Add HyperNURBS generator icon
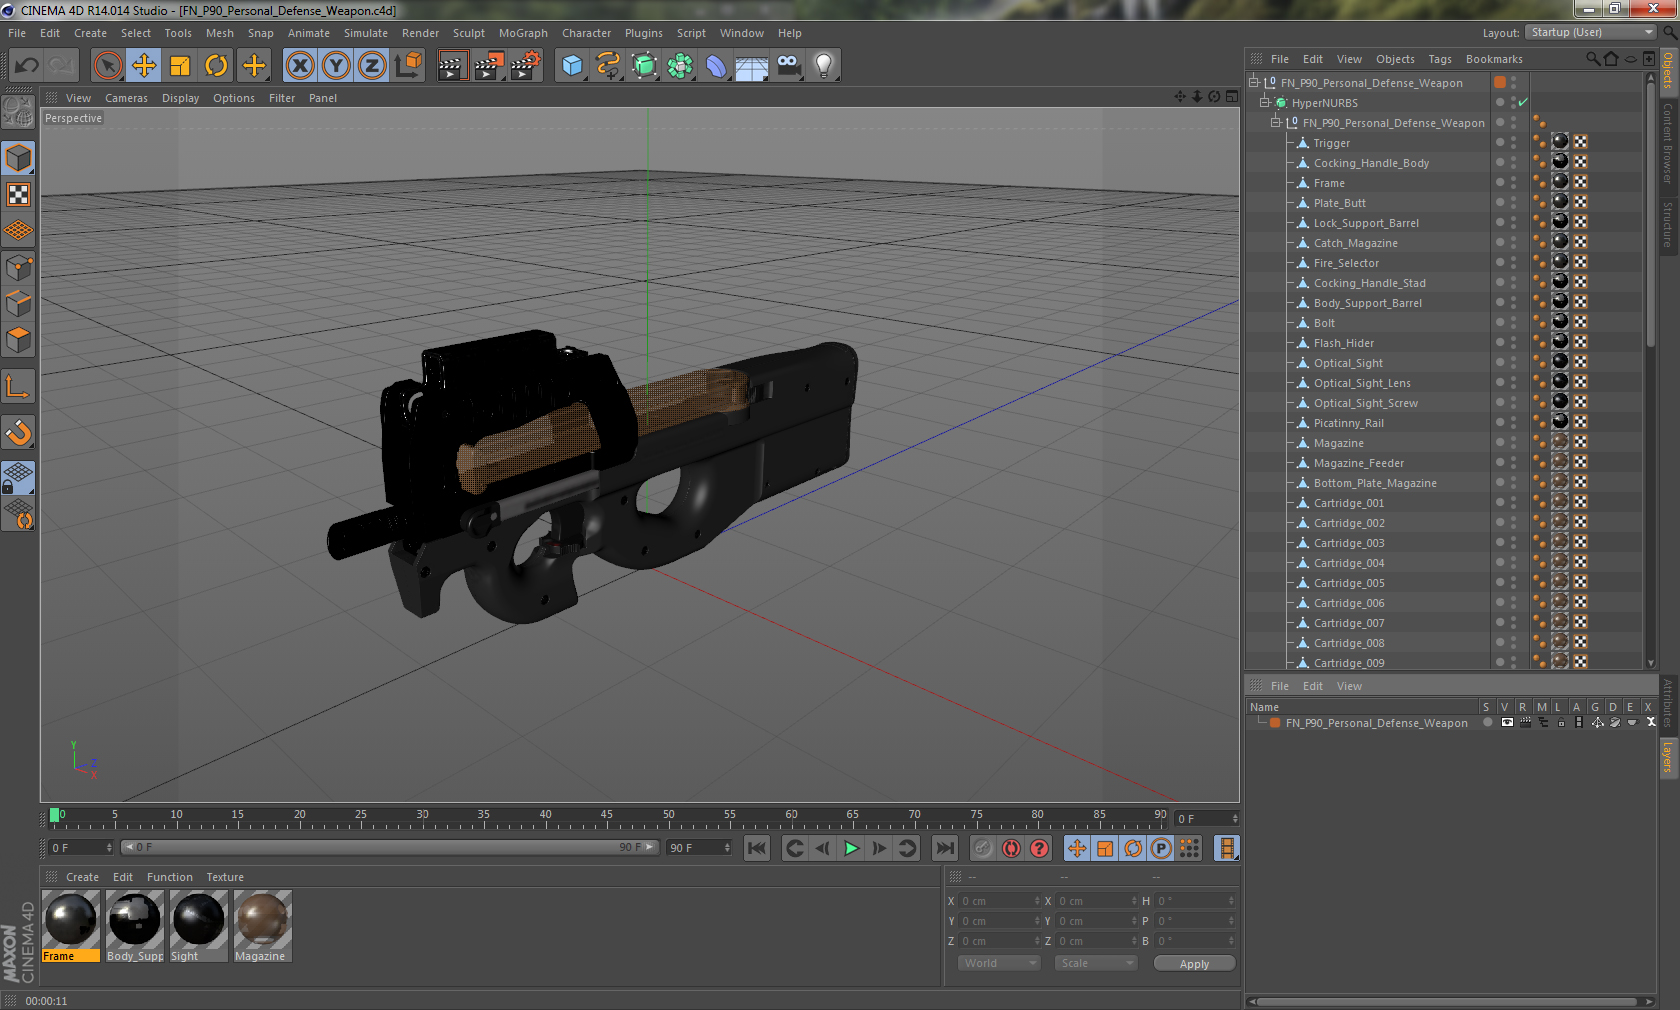 point(645,66)
